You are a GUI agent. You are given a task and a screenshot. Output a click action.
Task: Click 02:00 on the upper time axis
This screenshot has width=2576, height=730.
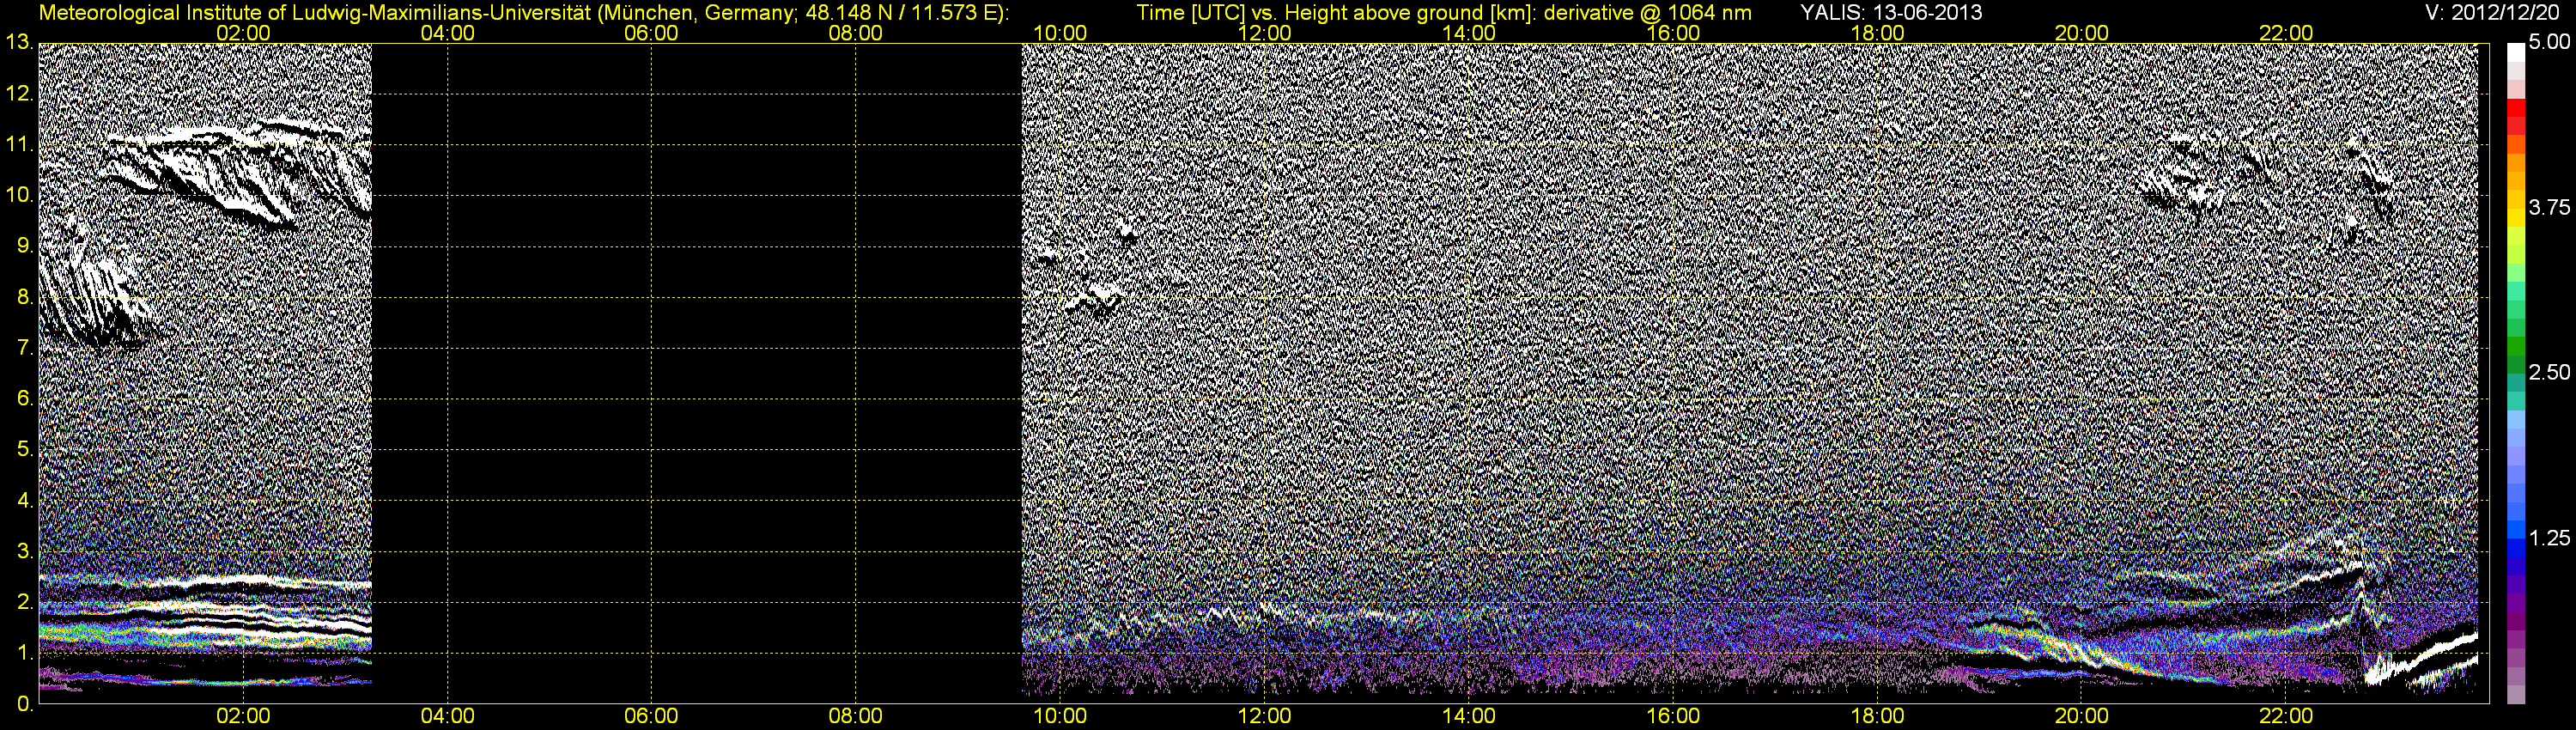coord(243,33)
